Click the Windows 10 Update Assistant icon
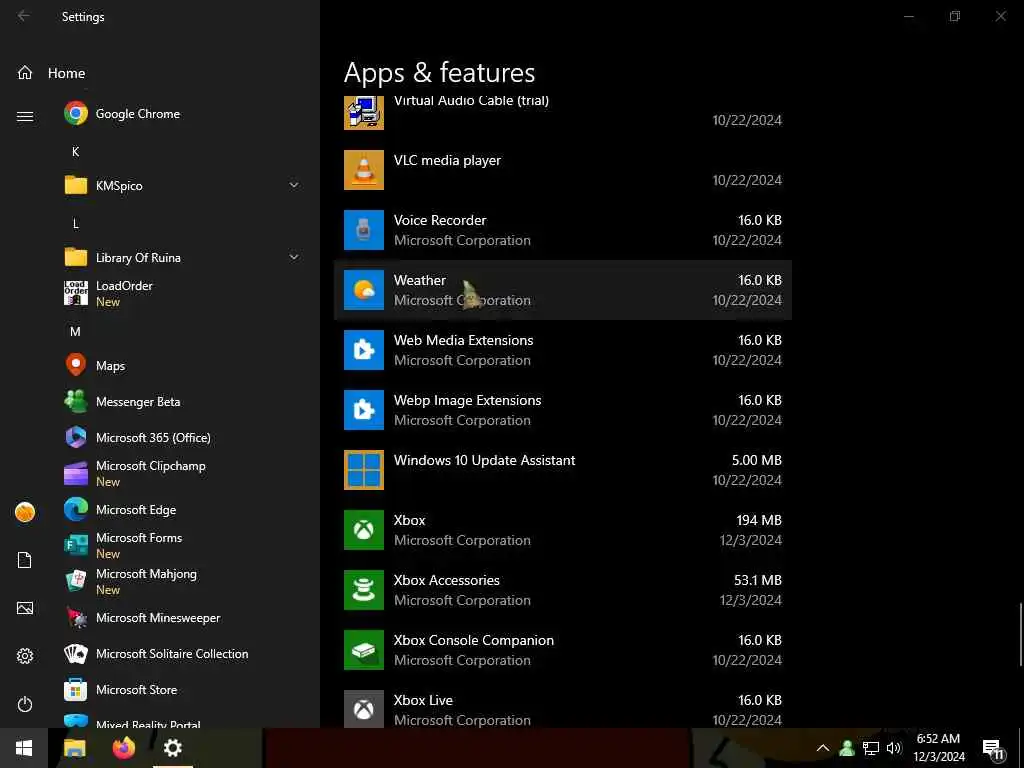1024x768 pixels. click(x=364, y=470)
